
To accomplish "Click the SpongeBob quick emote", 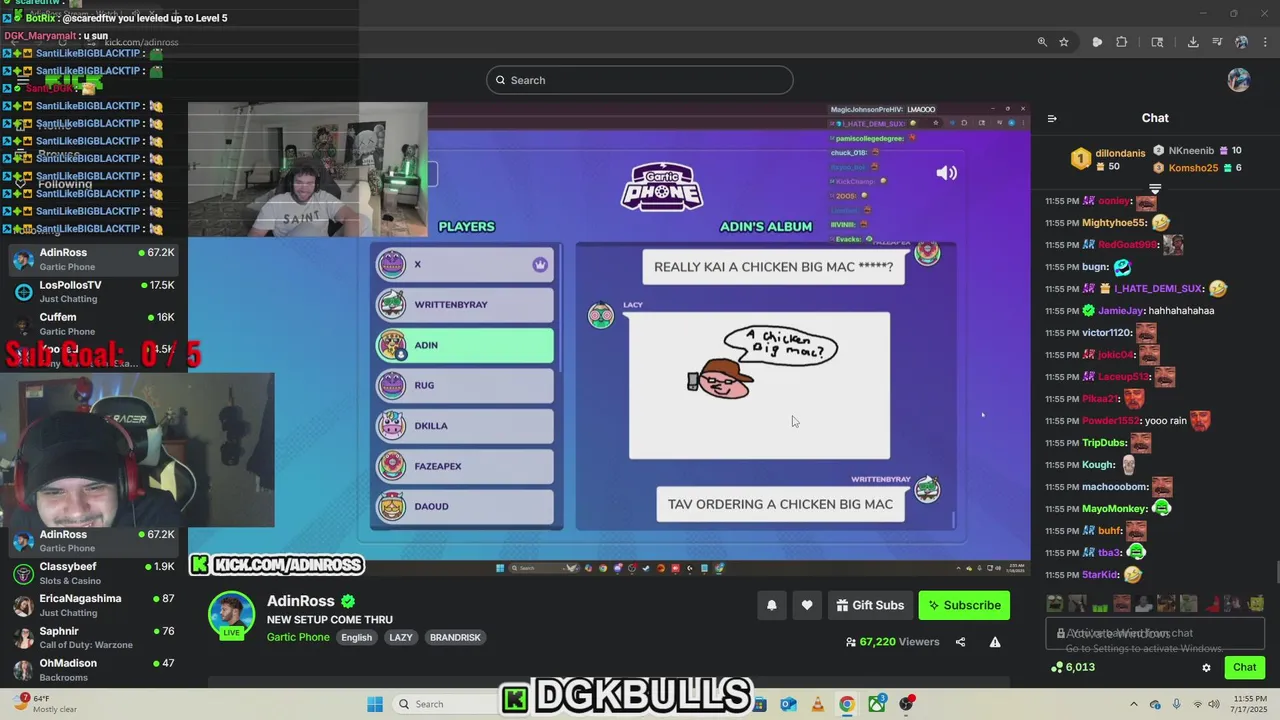I will 1255,603.
